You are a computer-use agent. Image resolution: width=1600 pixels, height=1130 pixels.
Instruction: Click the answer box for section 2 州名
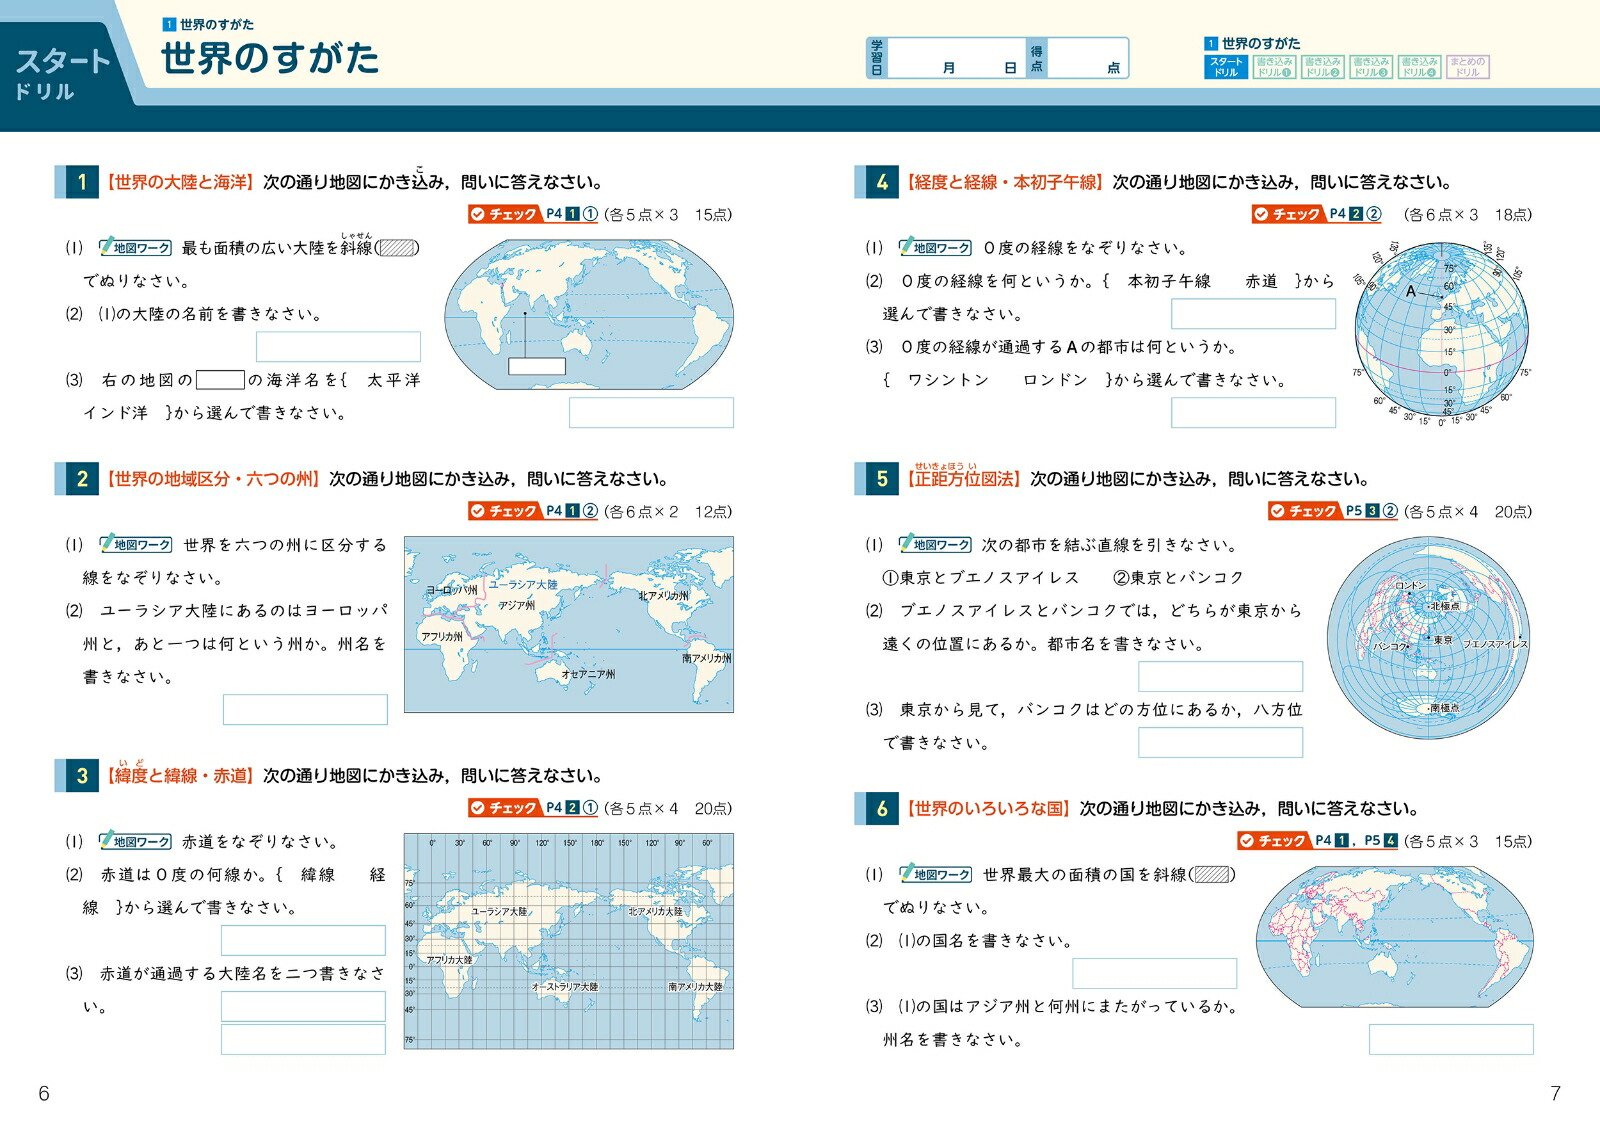[x=305, y=709]
